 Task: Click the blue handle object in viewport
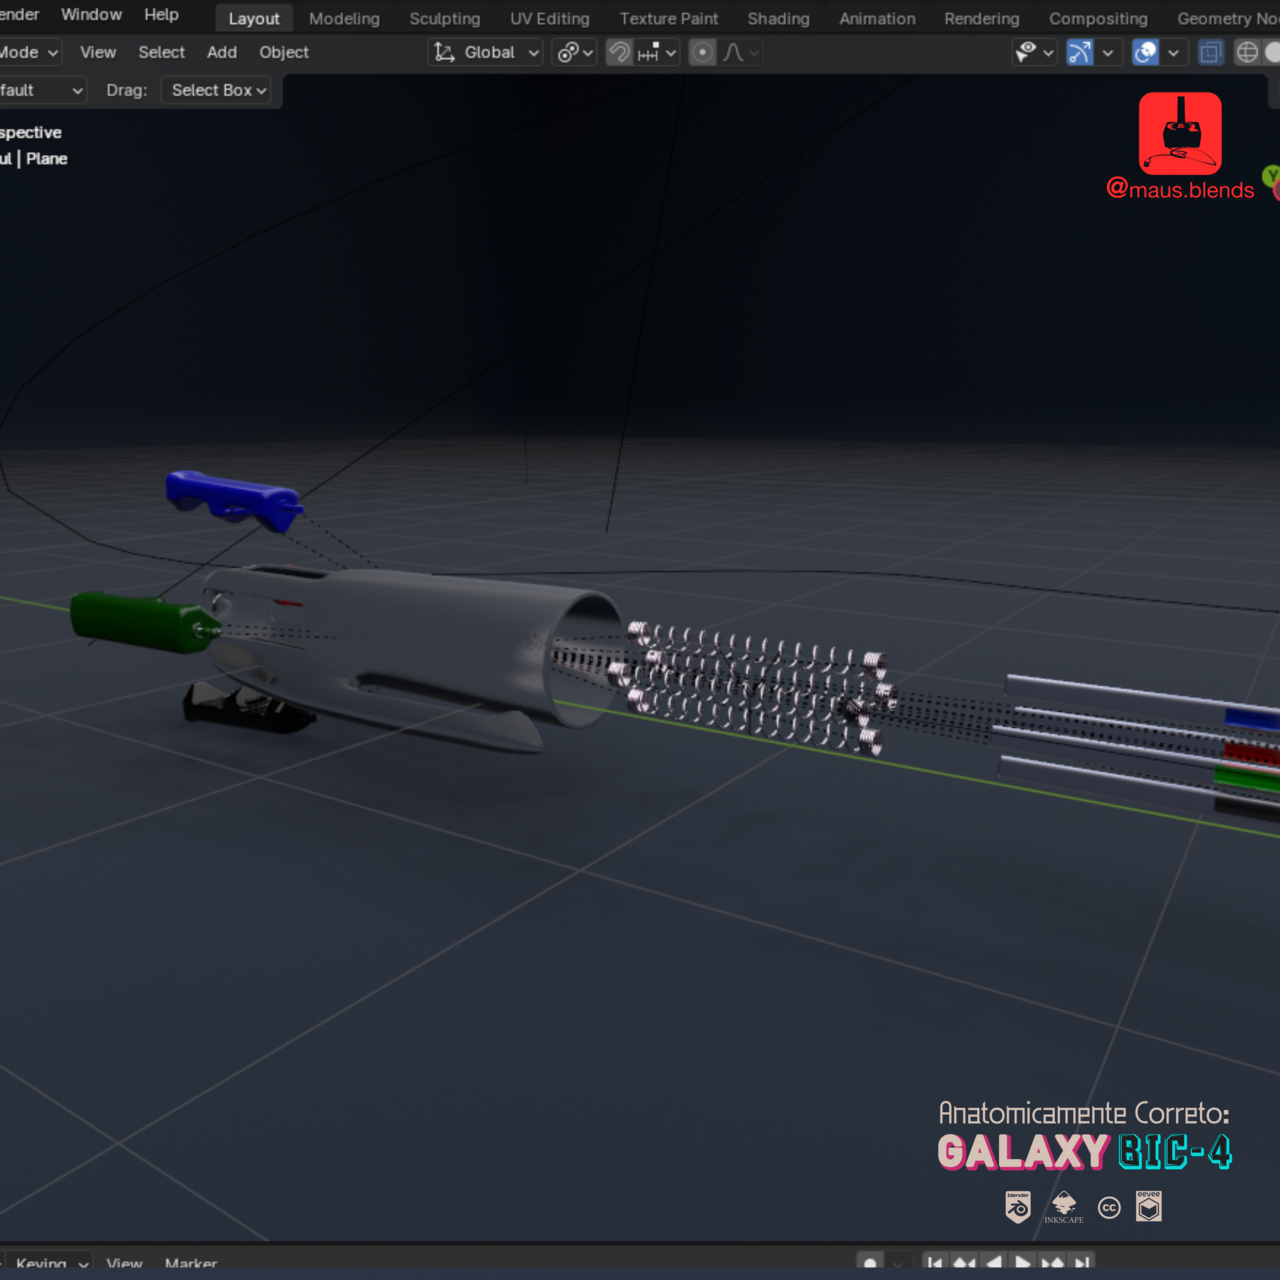(233, 498)
